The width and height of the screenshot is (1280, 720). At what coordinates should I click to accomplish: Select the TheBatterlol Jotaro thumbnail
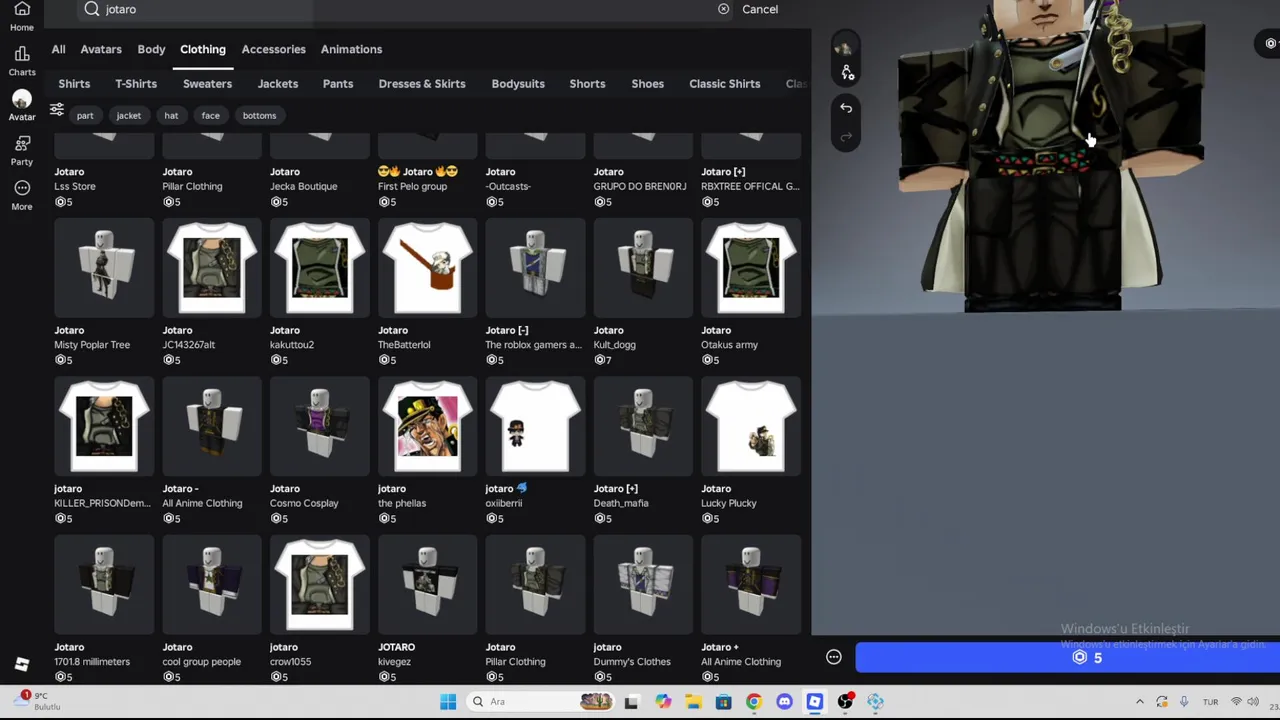428,268
